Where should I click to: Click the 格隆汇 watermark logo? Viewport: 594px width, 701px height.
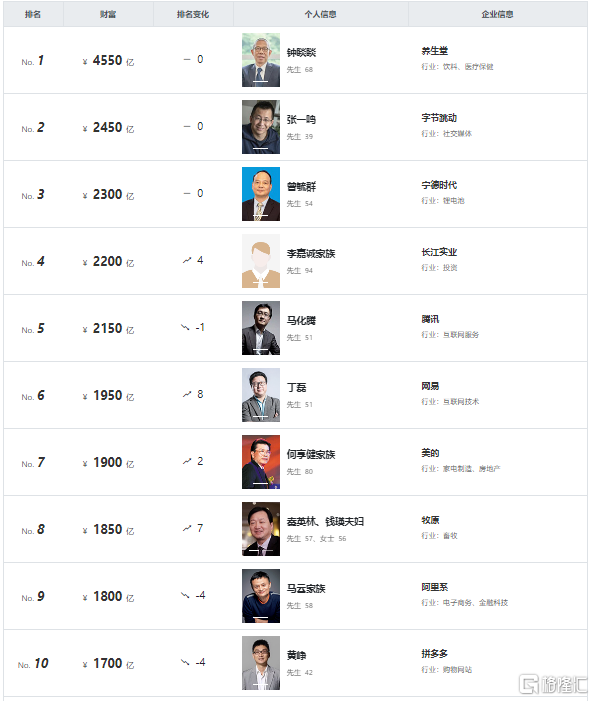(553, 684)
